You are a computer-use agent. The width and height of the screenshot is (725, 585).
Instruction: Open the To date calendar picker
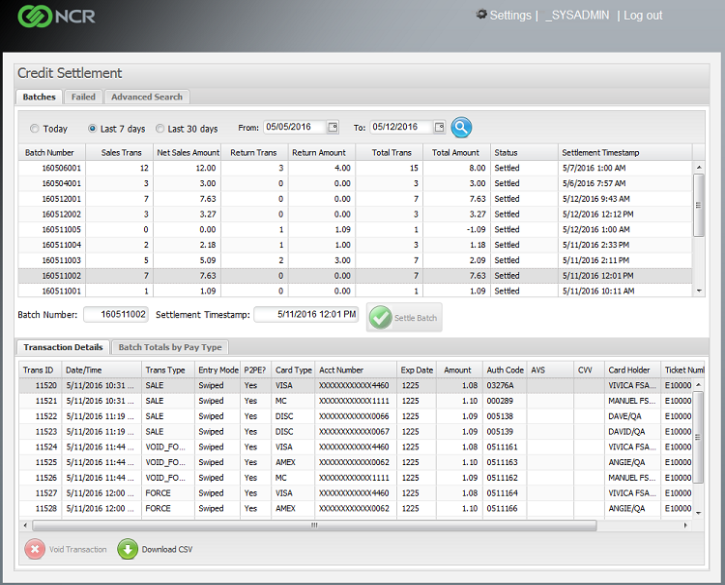(439, 127)
